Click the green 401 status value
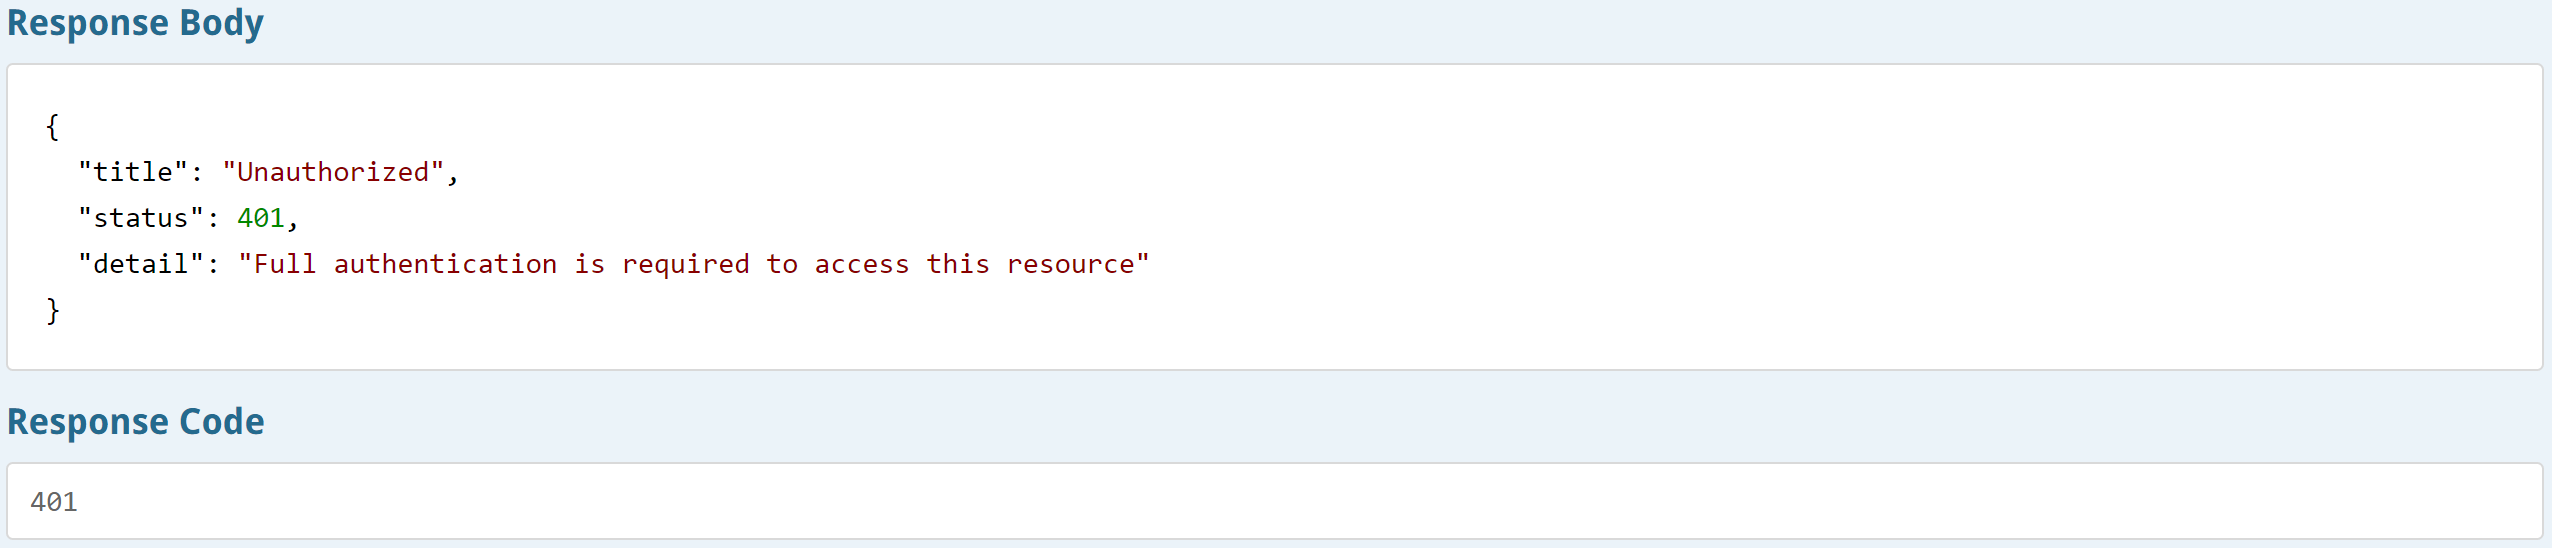2552x548 pixels. click(x=261, y=218)
